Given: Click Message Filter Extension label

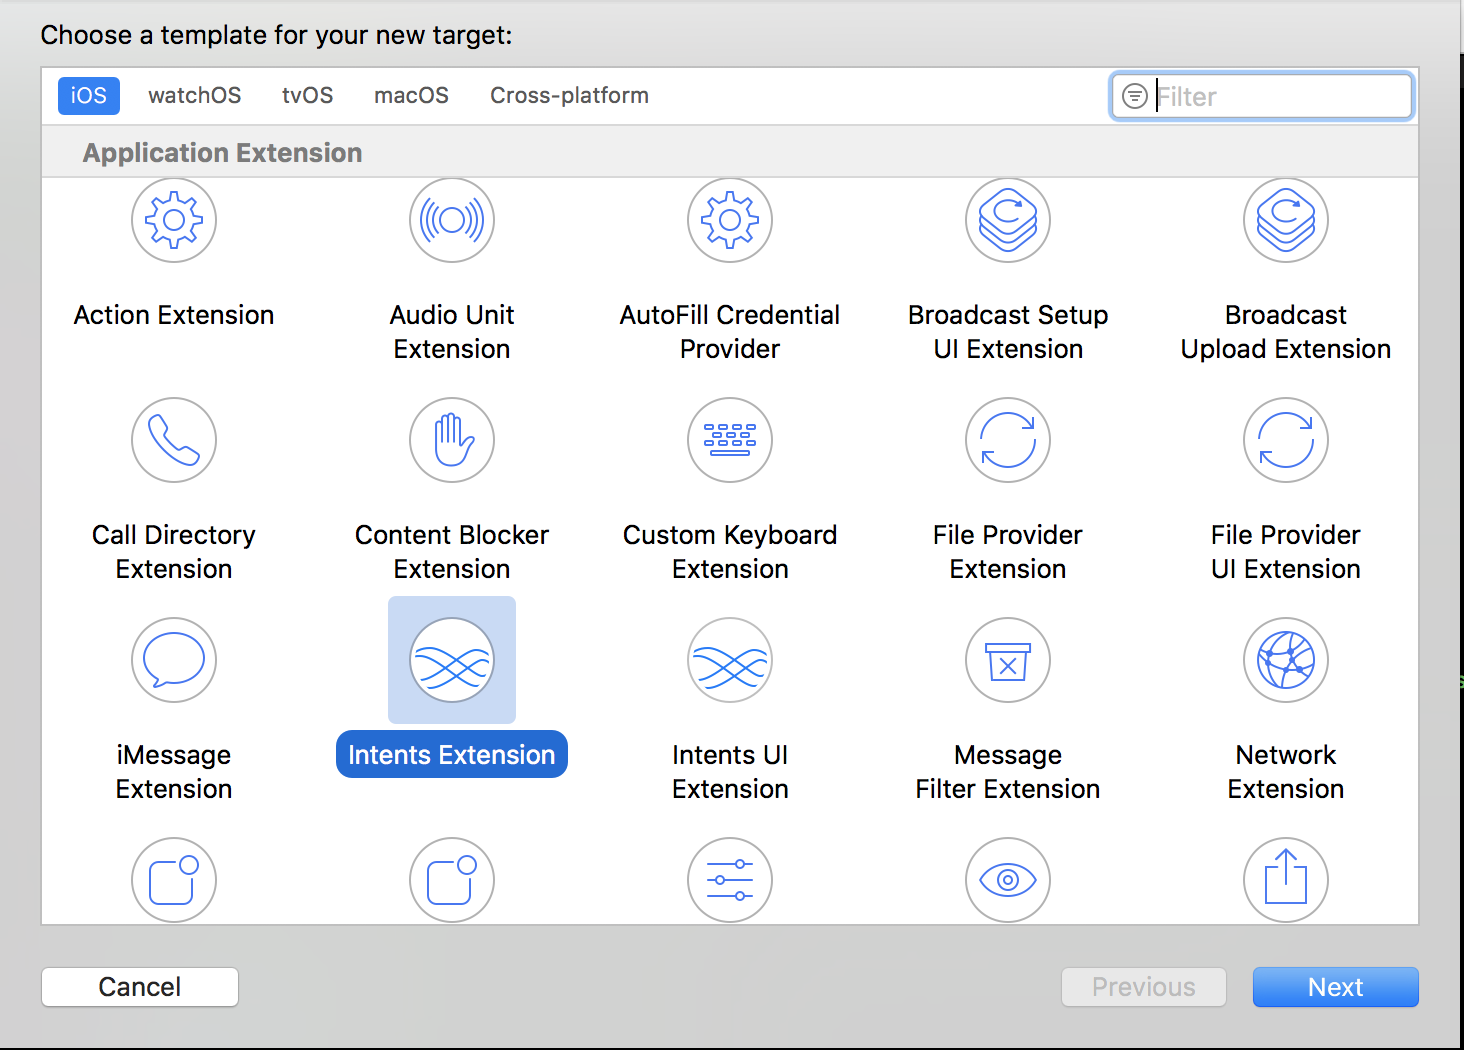Looking at the screenshot, I should pyautogui.click(x=1008, y=772).
